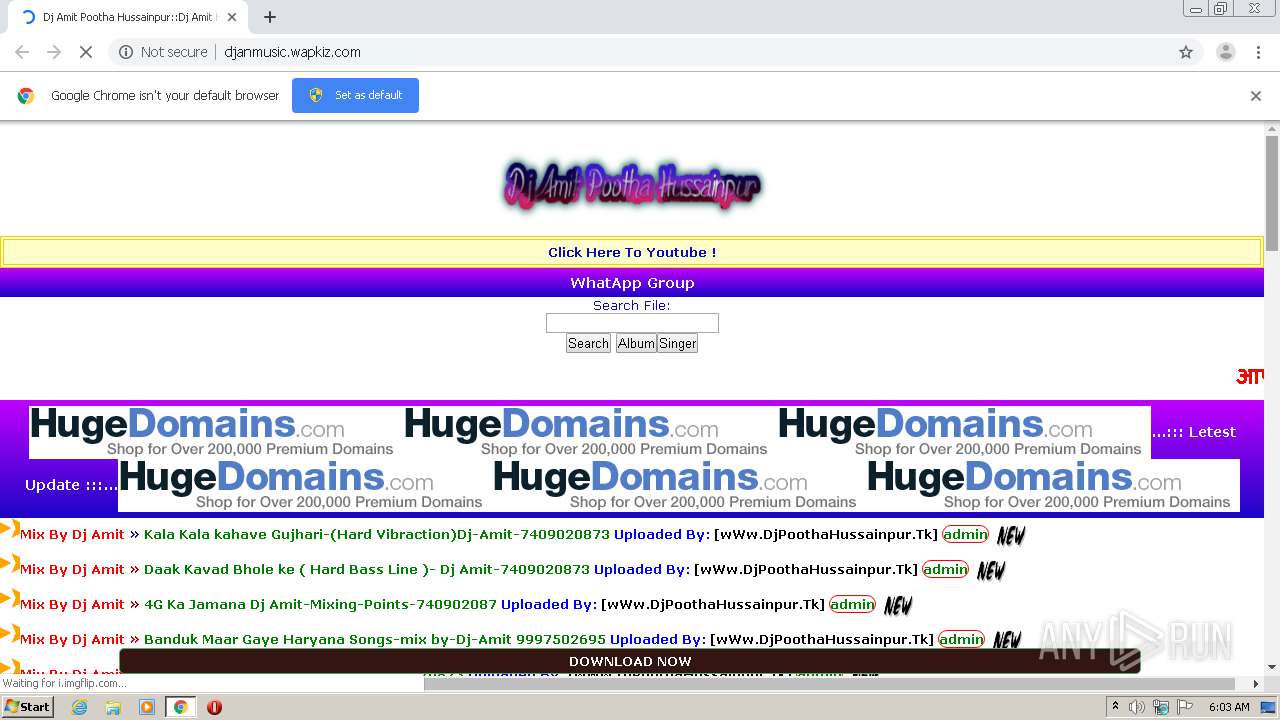Open Banduk Maar Gaye Haryana Songs link

point(374,639)
